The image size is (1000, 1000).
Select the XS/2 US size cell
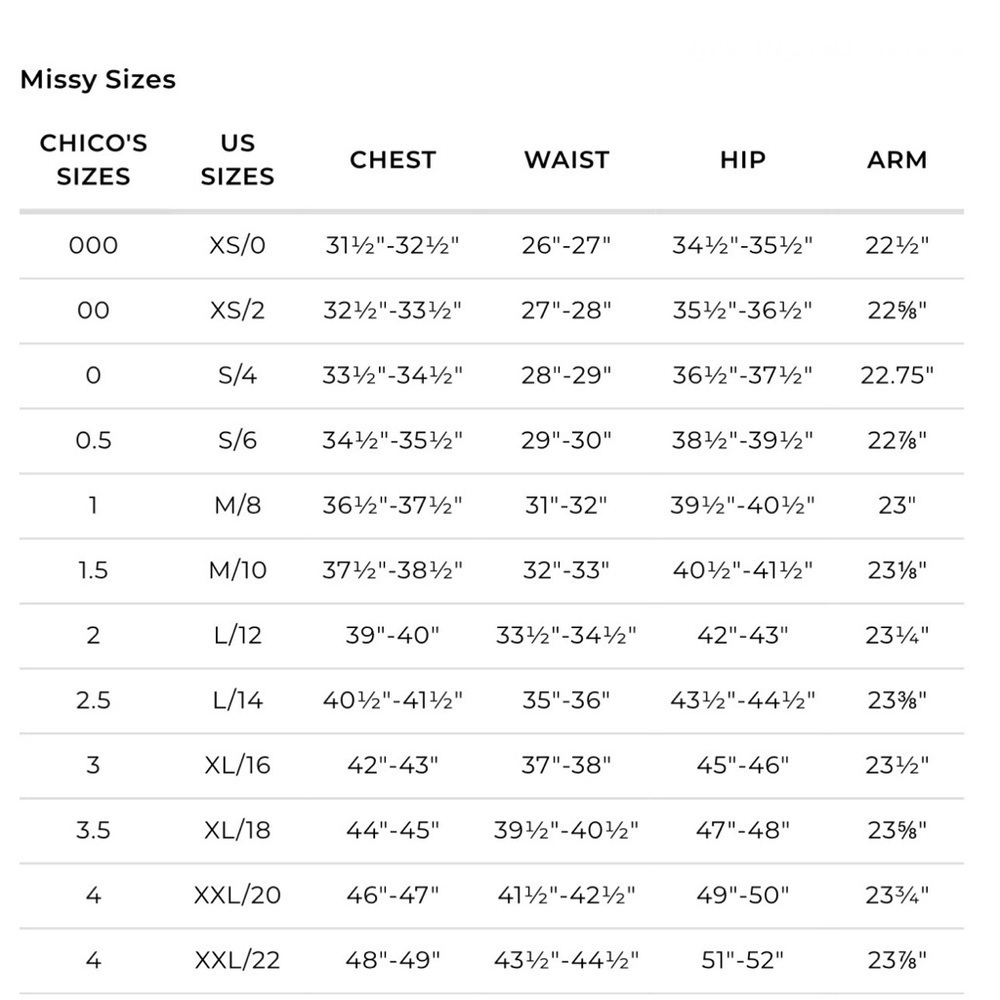237,311
